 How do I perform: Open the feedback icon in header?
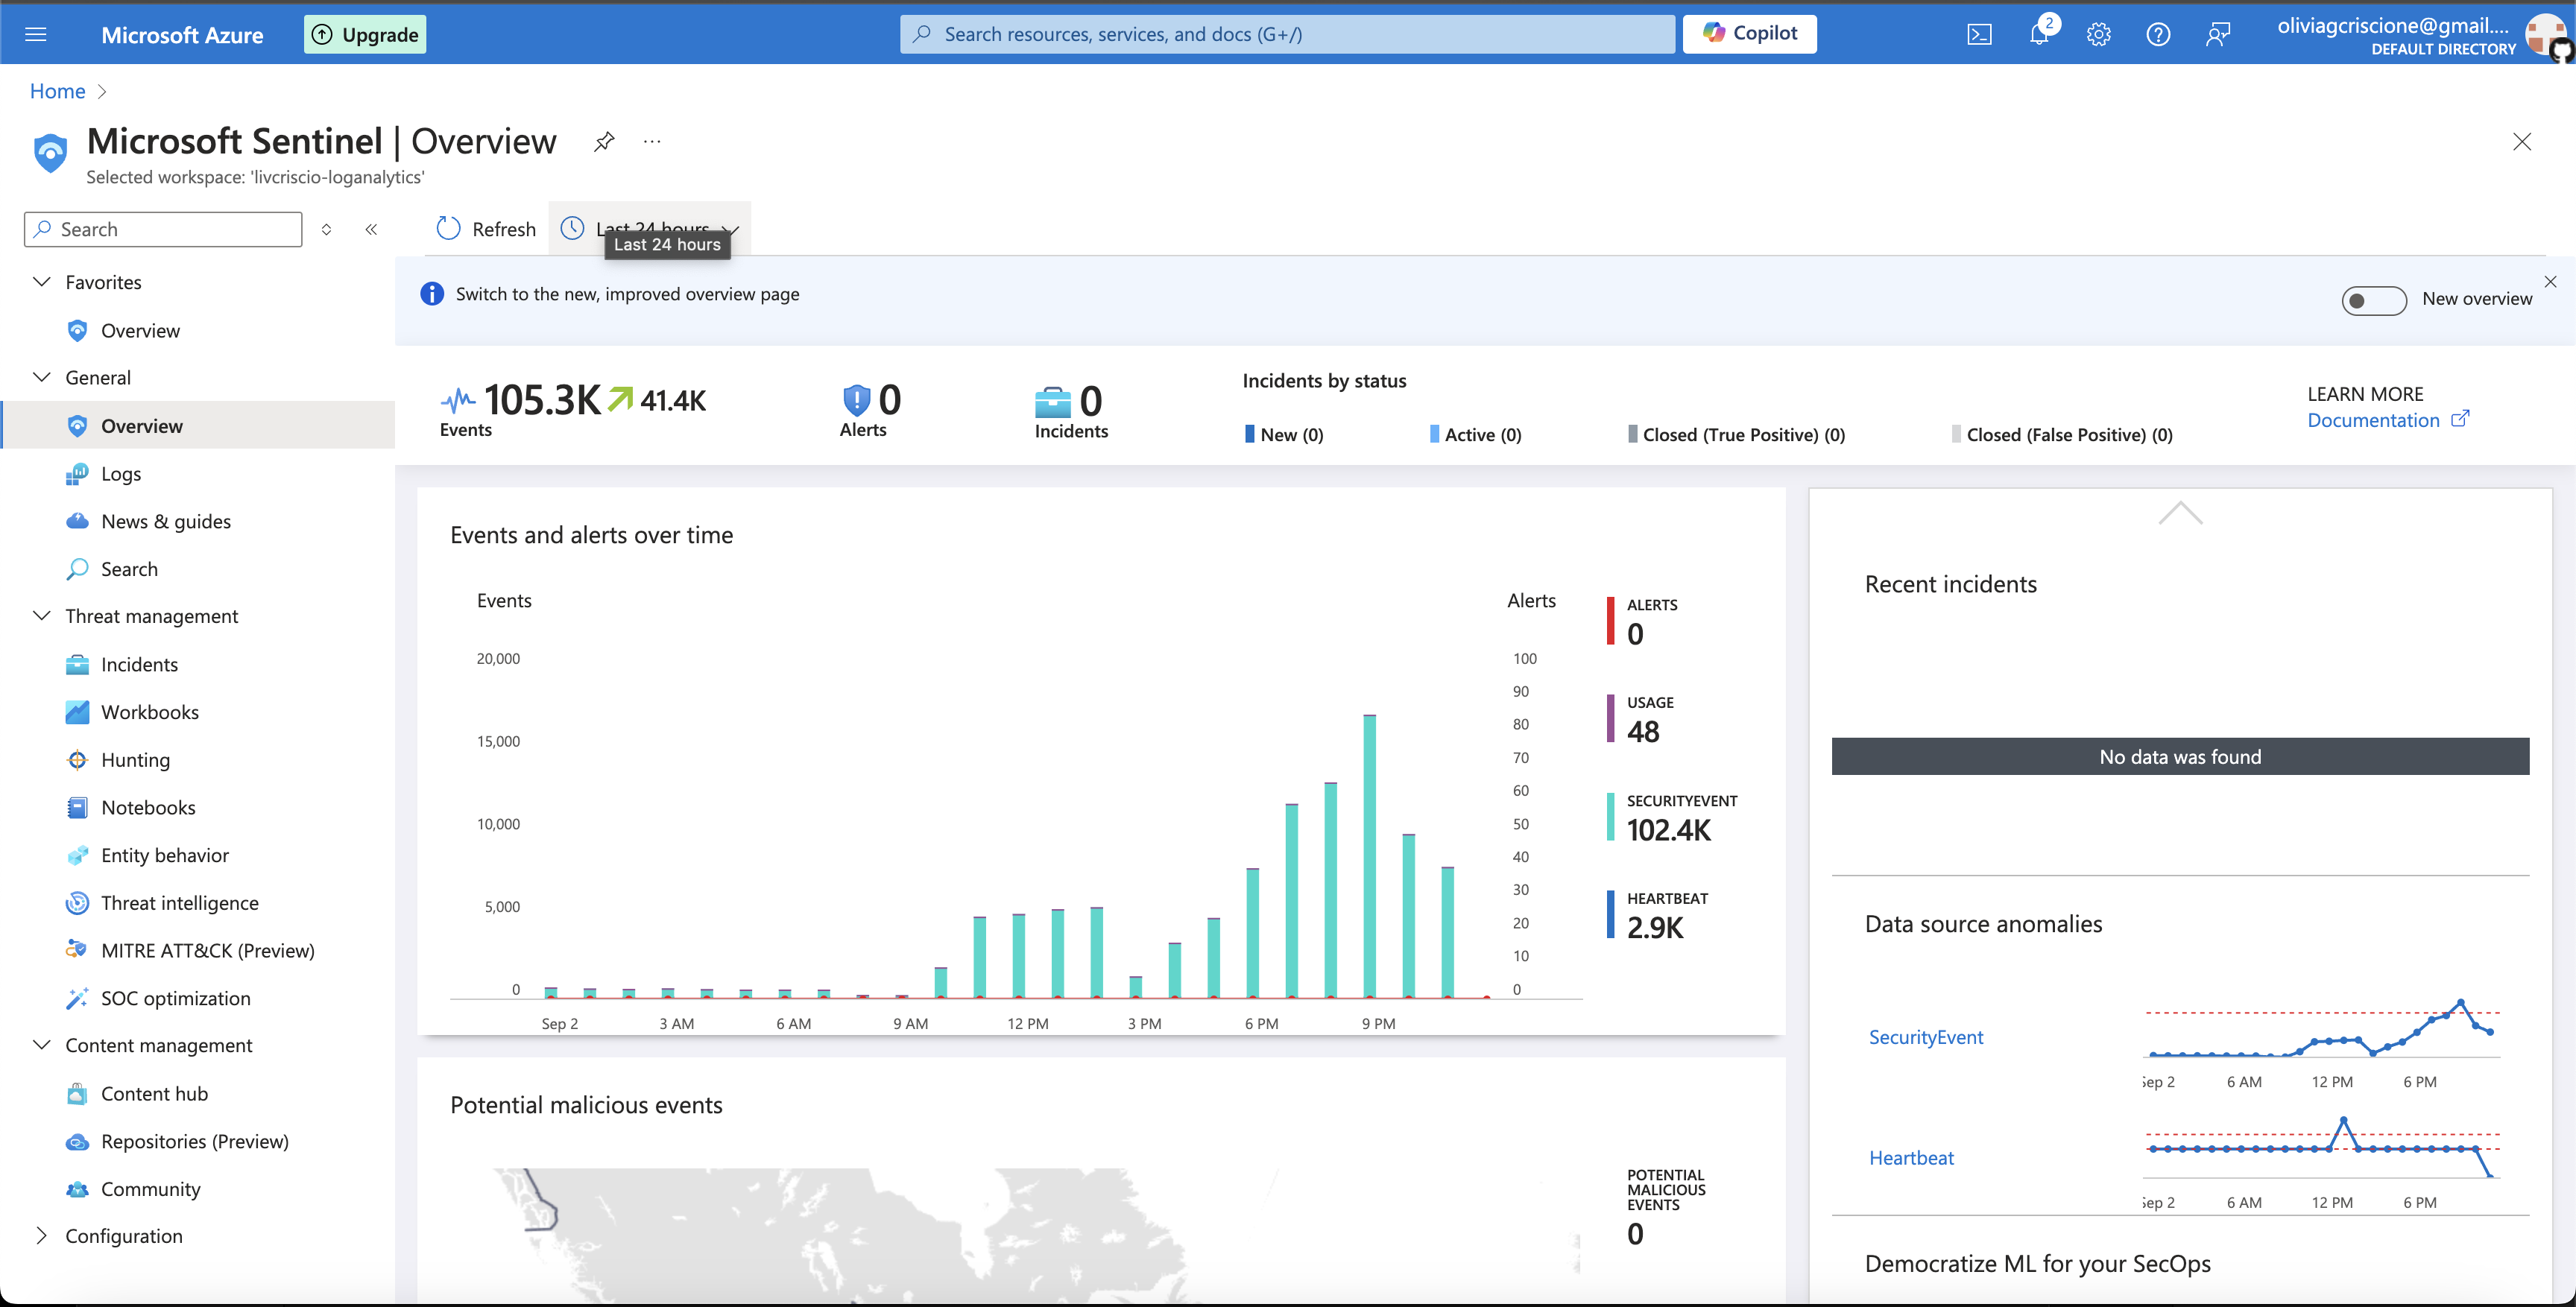coord(2217,35)
